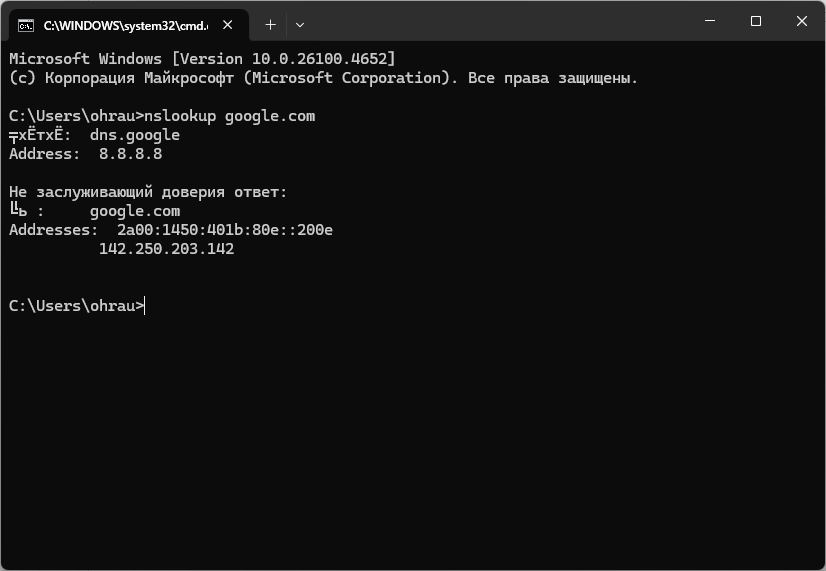Close the terminal window

(x=802, y=21)
